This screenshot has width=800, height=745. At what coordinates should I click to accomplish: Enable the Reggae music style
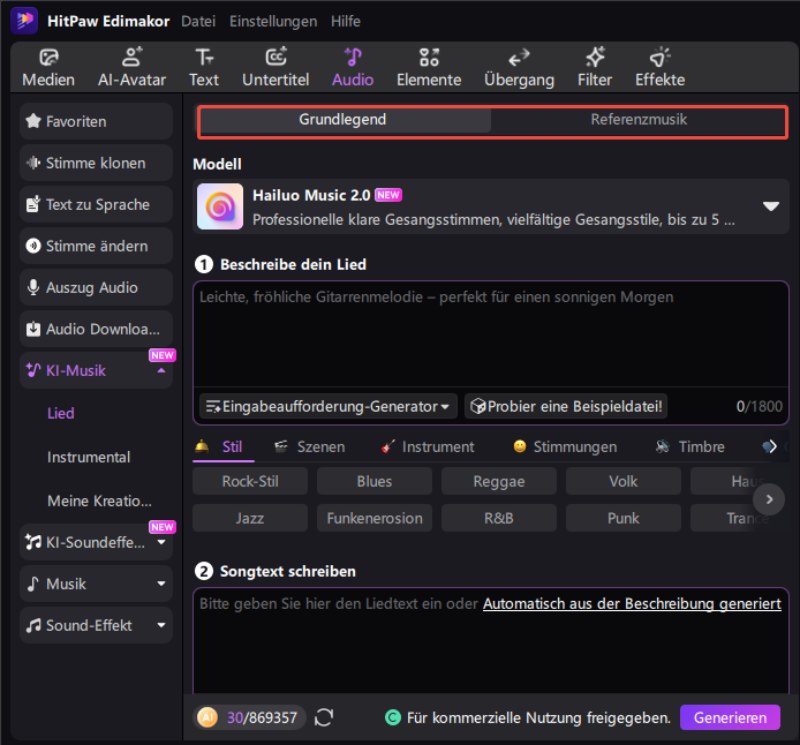[498, 481]
